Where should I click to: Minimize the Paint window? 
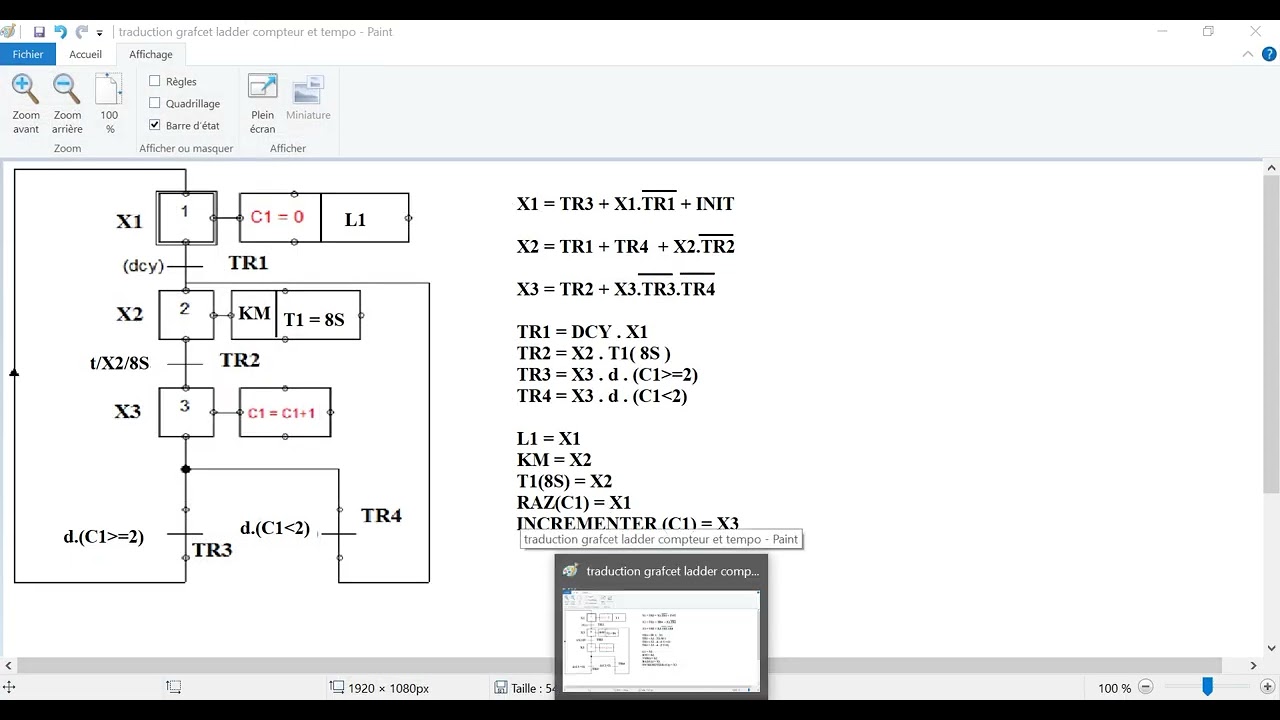(x=1162, y=32)
